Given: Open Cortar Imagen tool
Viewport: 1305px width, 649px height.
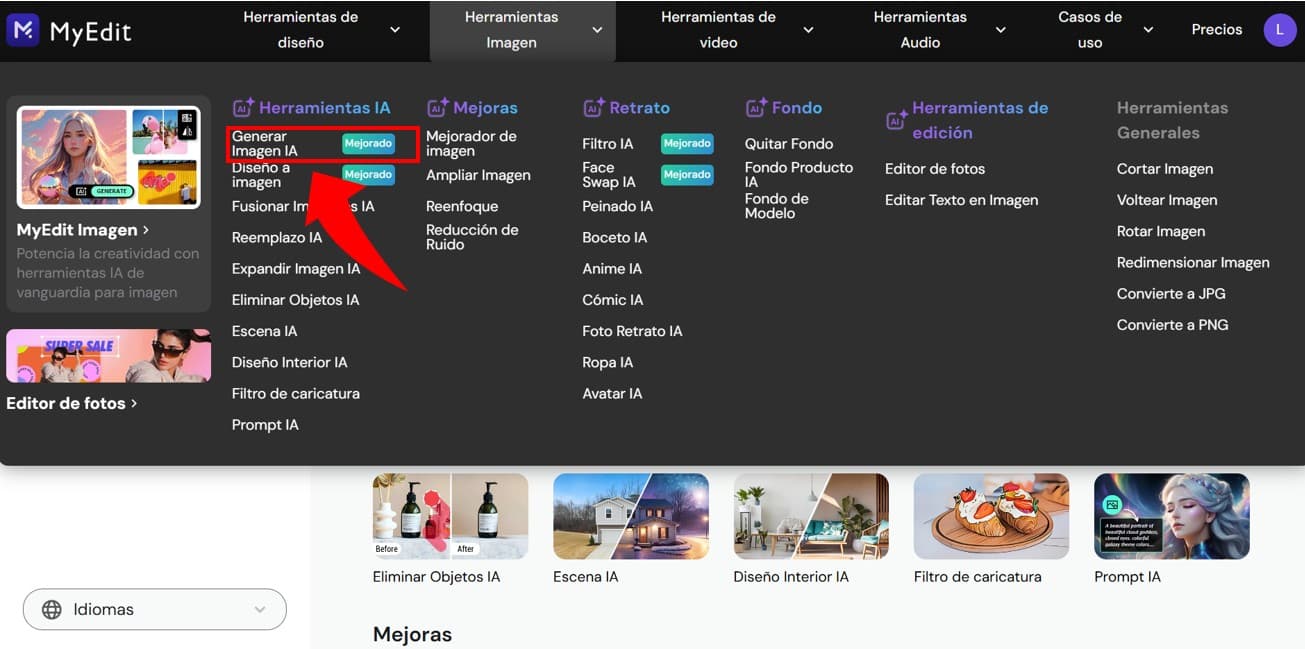Looking at the screenshot, I should click(x=1165, y=169).
